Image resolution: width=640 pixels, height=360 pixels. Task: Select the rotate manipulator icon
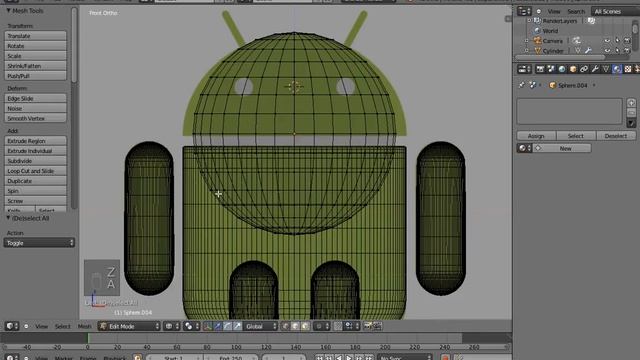point(227,326)
